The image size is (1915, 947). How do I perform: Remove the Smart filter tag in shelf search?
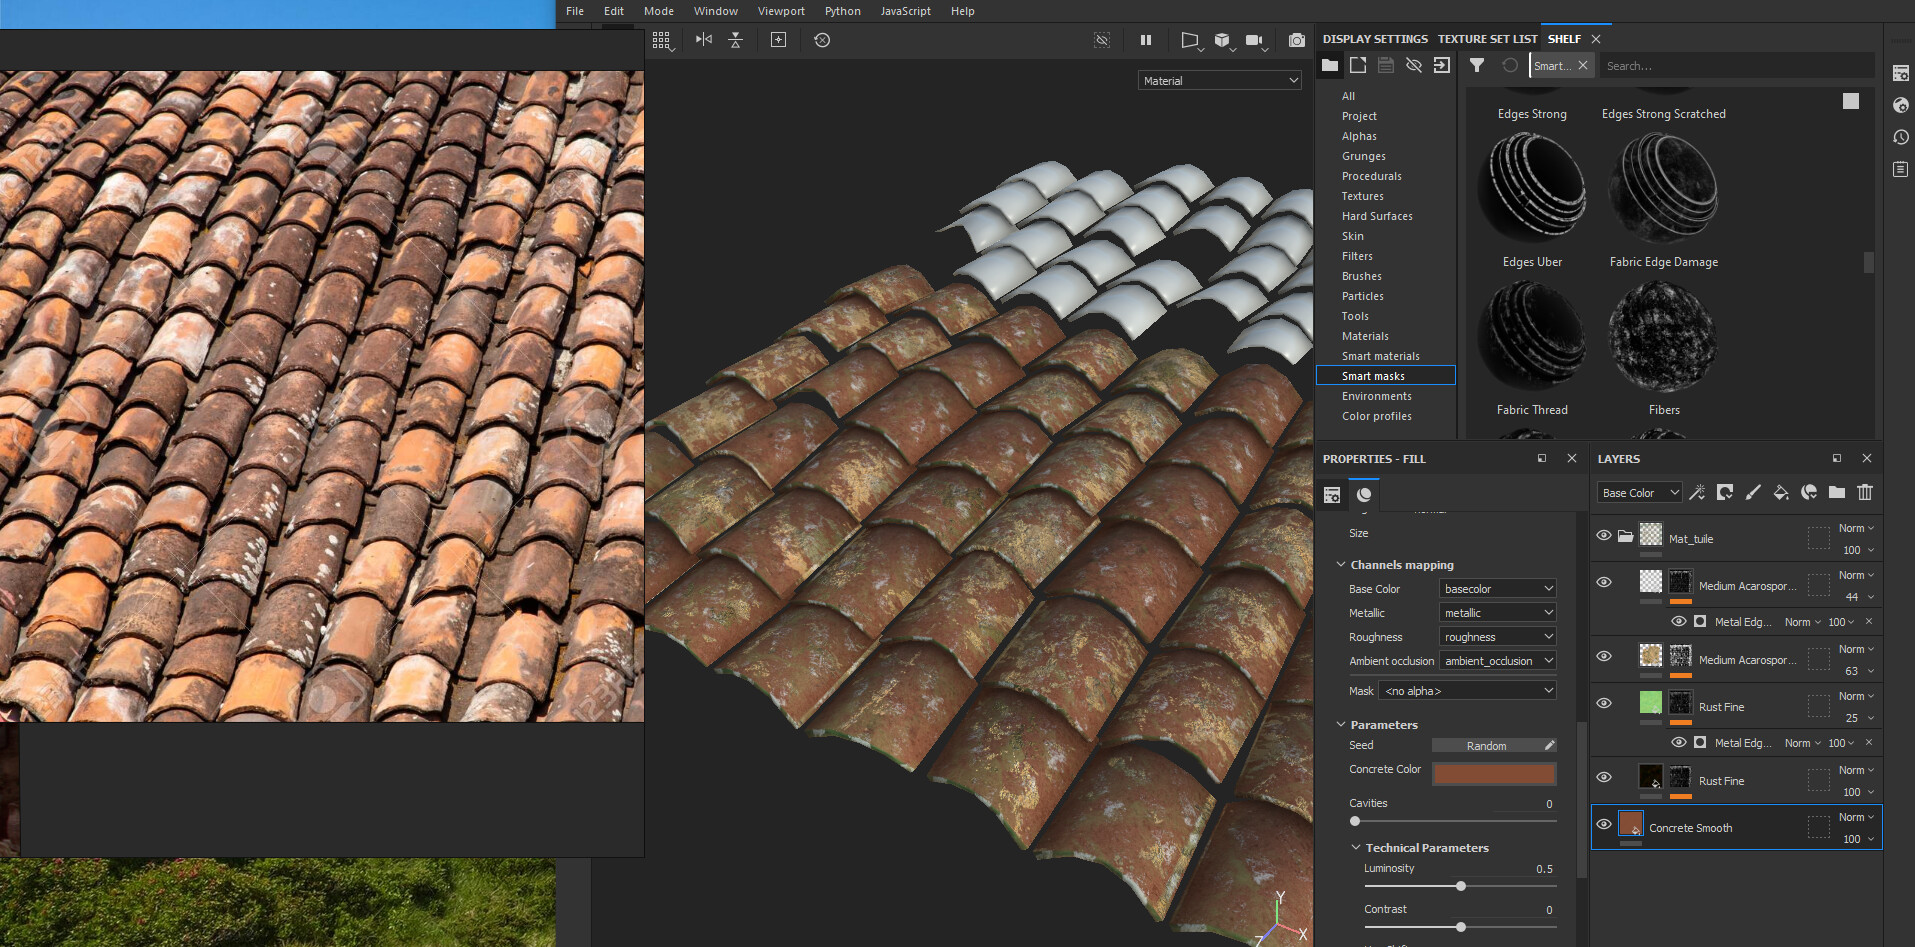(x=1583, y=65)
